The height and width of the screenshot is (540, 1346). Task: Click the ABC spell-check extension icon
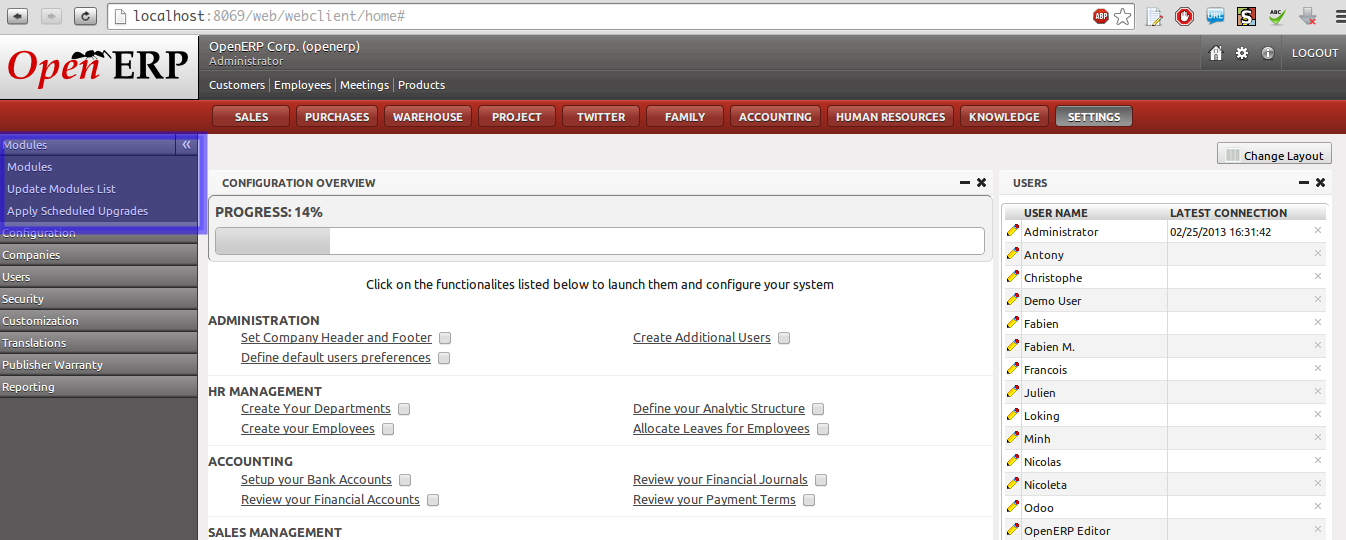pos(1277,16)
